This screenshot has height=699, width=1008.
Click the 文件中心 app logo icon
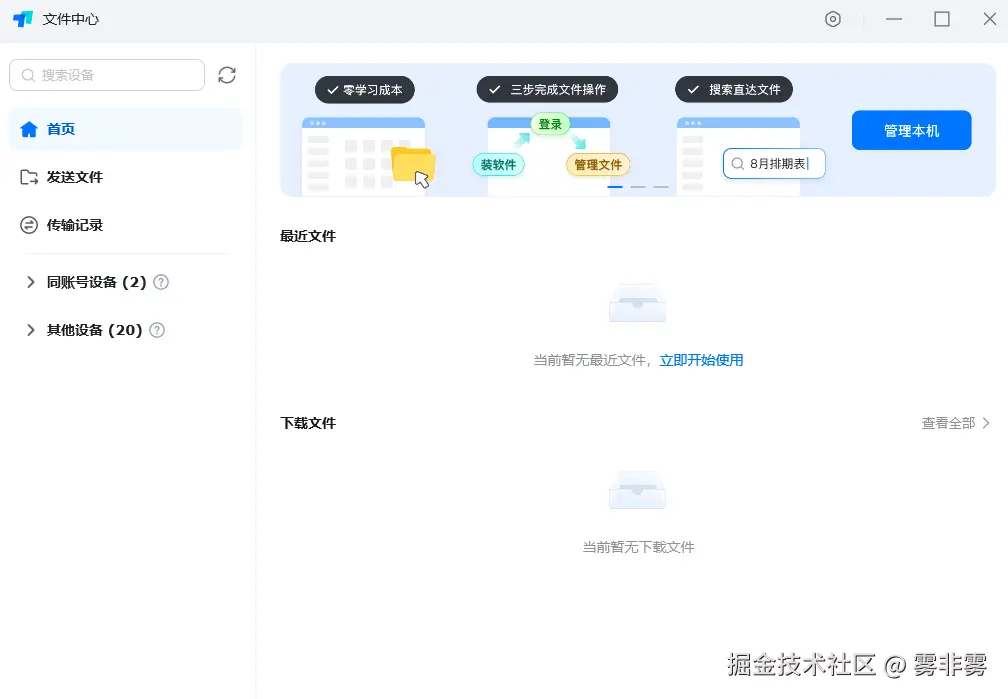tap(23, 19)
